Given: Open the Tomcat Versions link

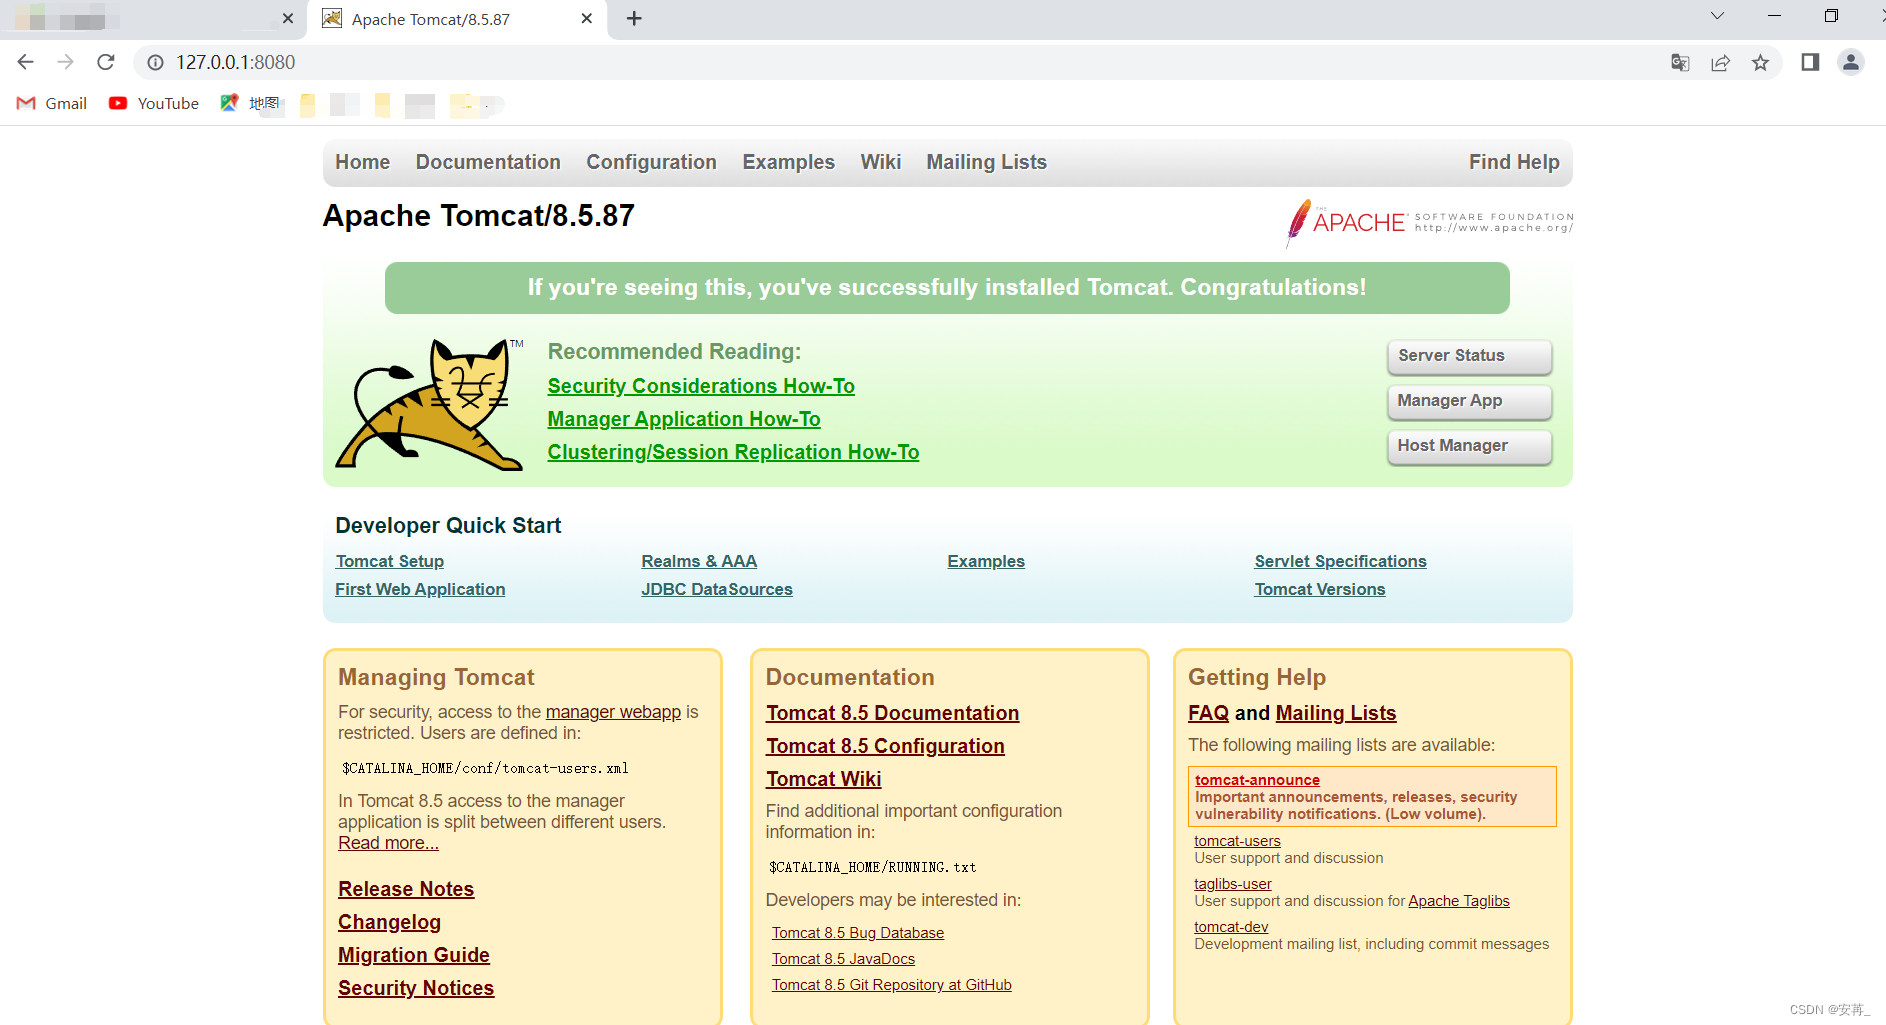Looking at the screenshot, I should 1320,589.
